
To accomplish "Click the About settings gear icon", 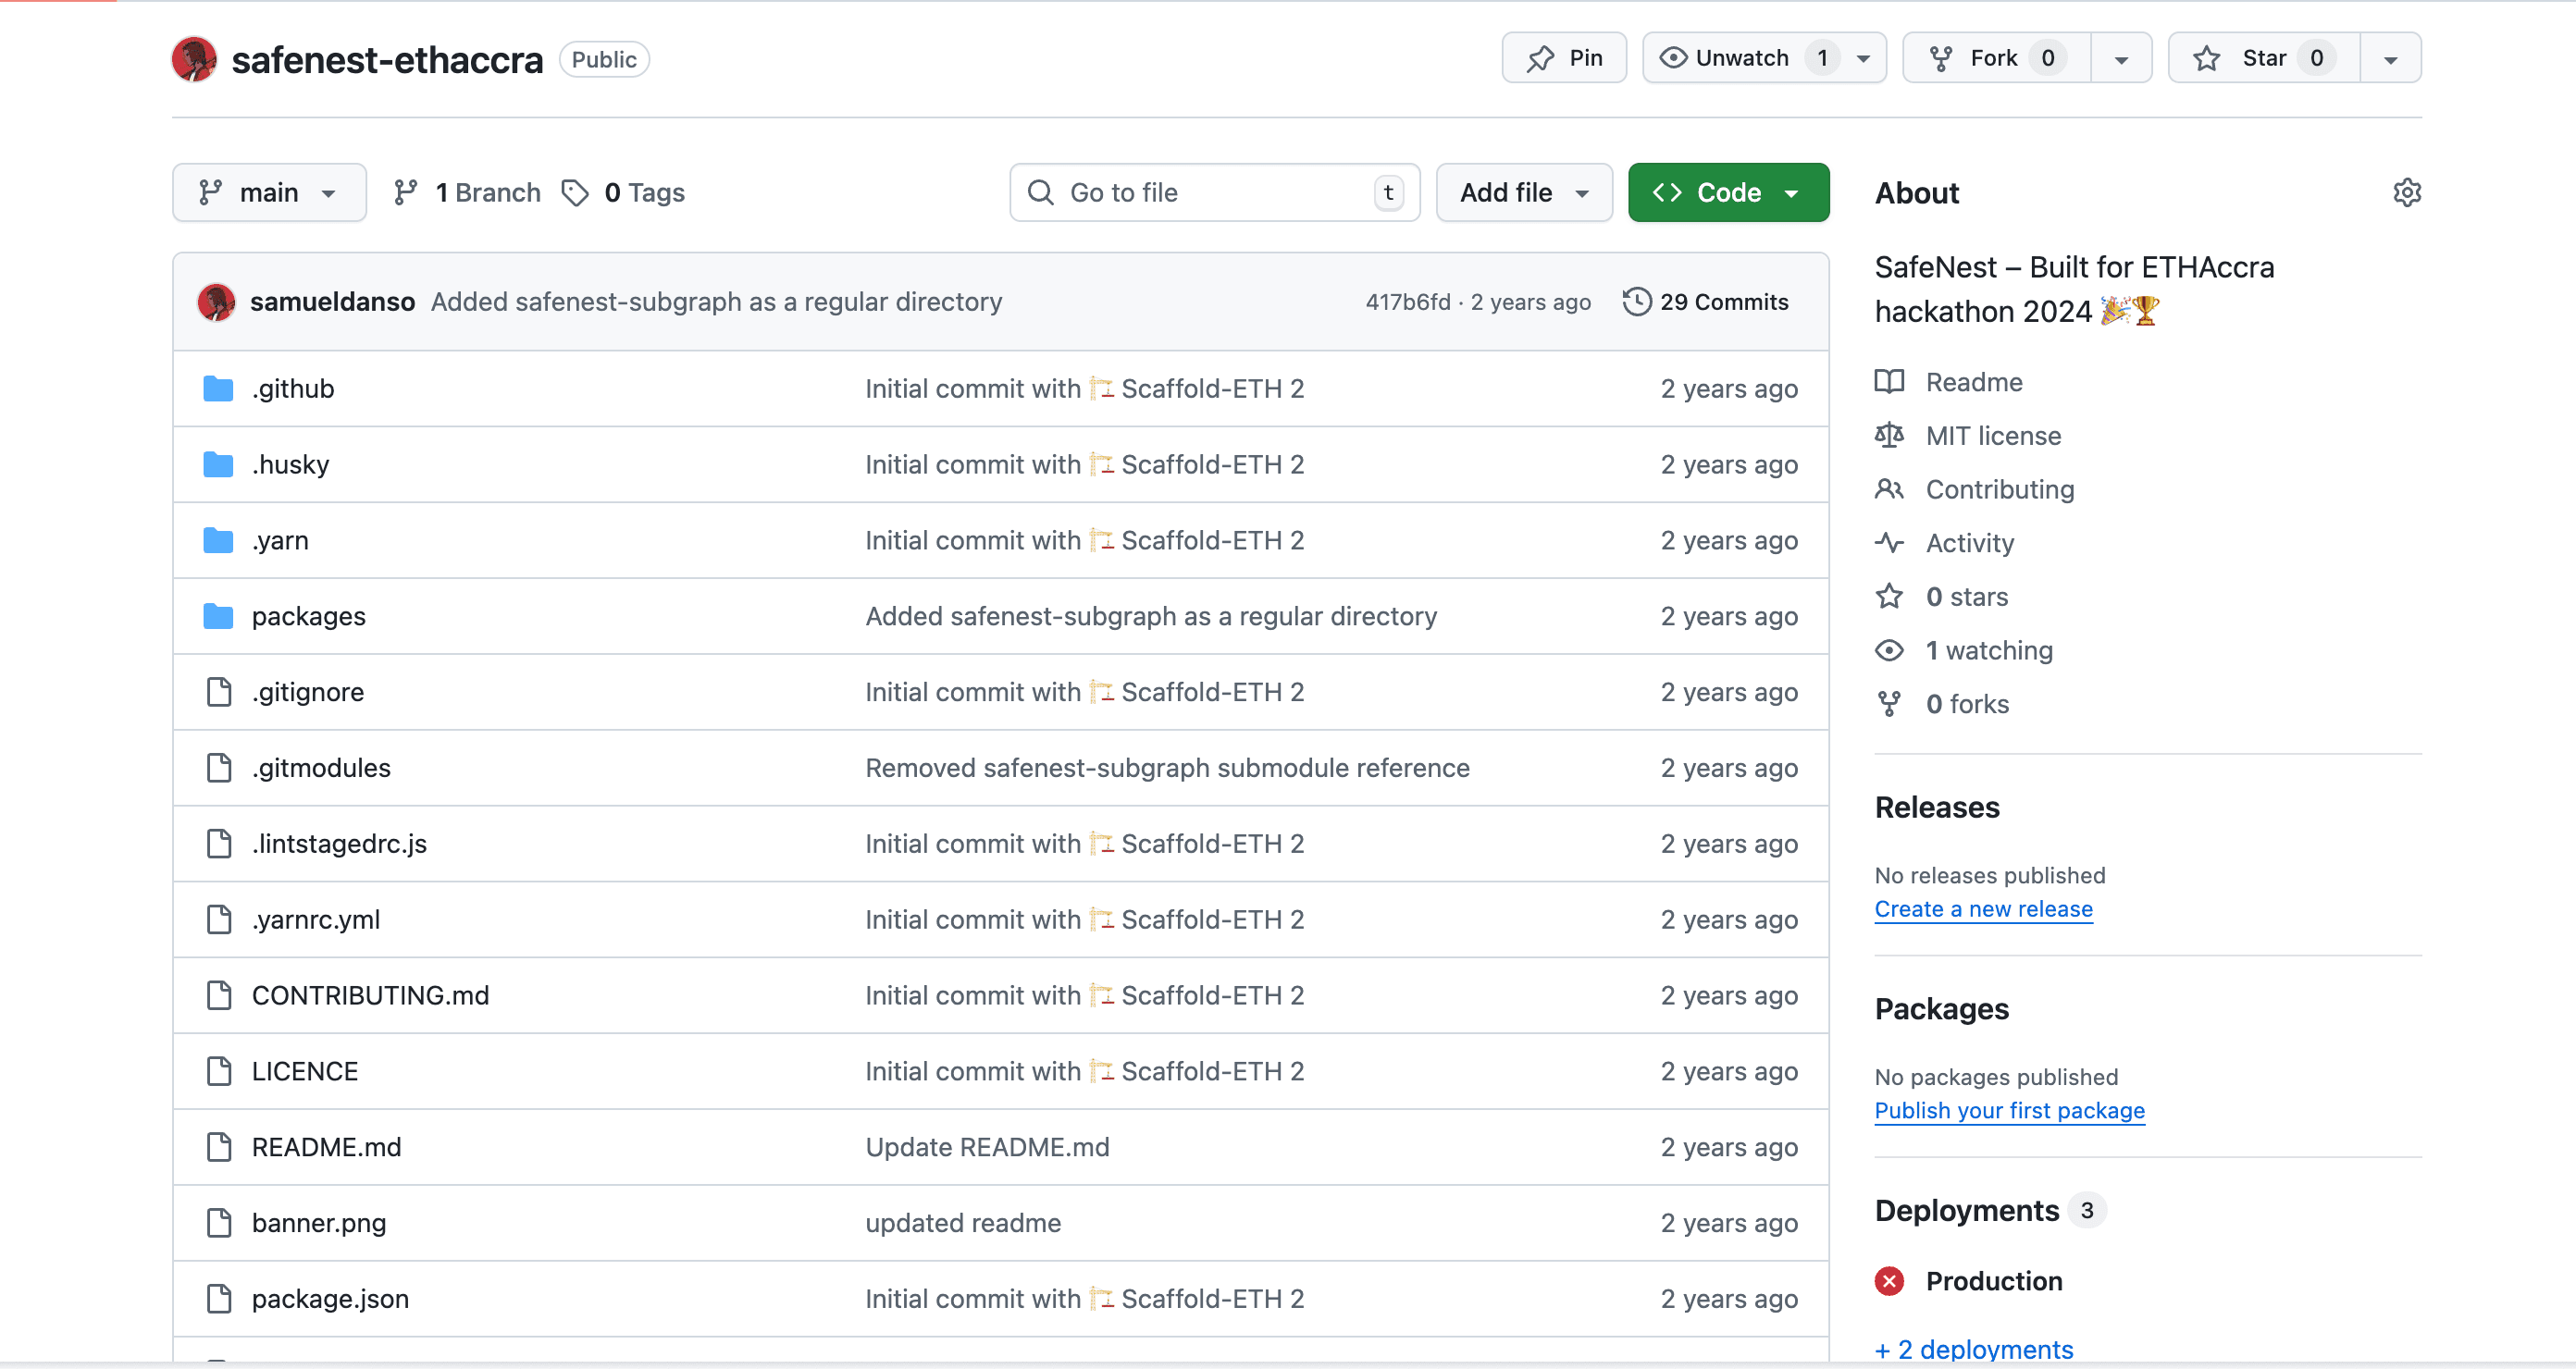I will [x=2406, y=192].
